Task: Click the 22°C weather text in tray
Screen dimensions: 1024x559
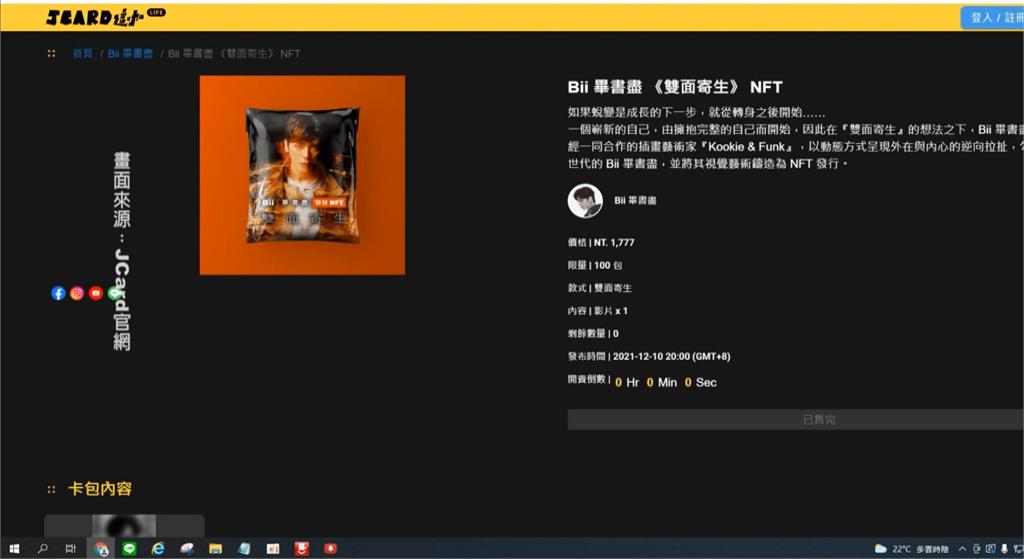Action: click(x=901, y=549)
